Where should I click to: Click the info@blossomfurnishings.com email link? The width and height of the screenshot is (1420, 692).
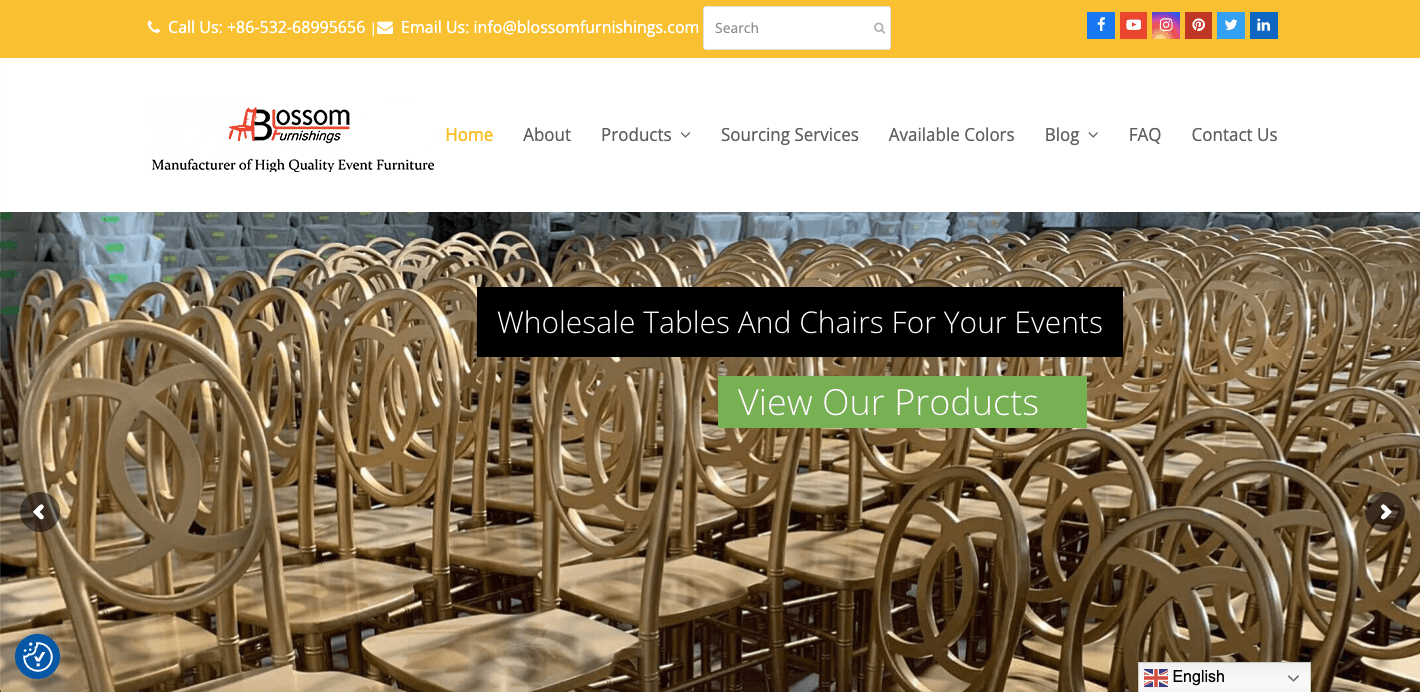coord(586,27)
